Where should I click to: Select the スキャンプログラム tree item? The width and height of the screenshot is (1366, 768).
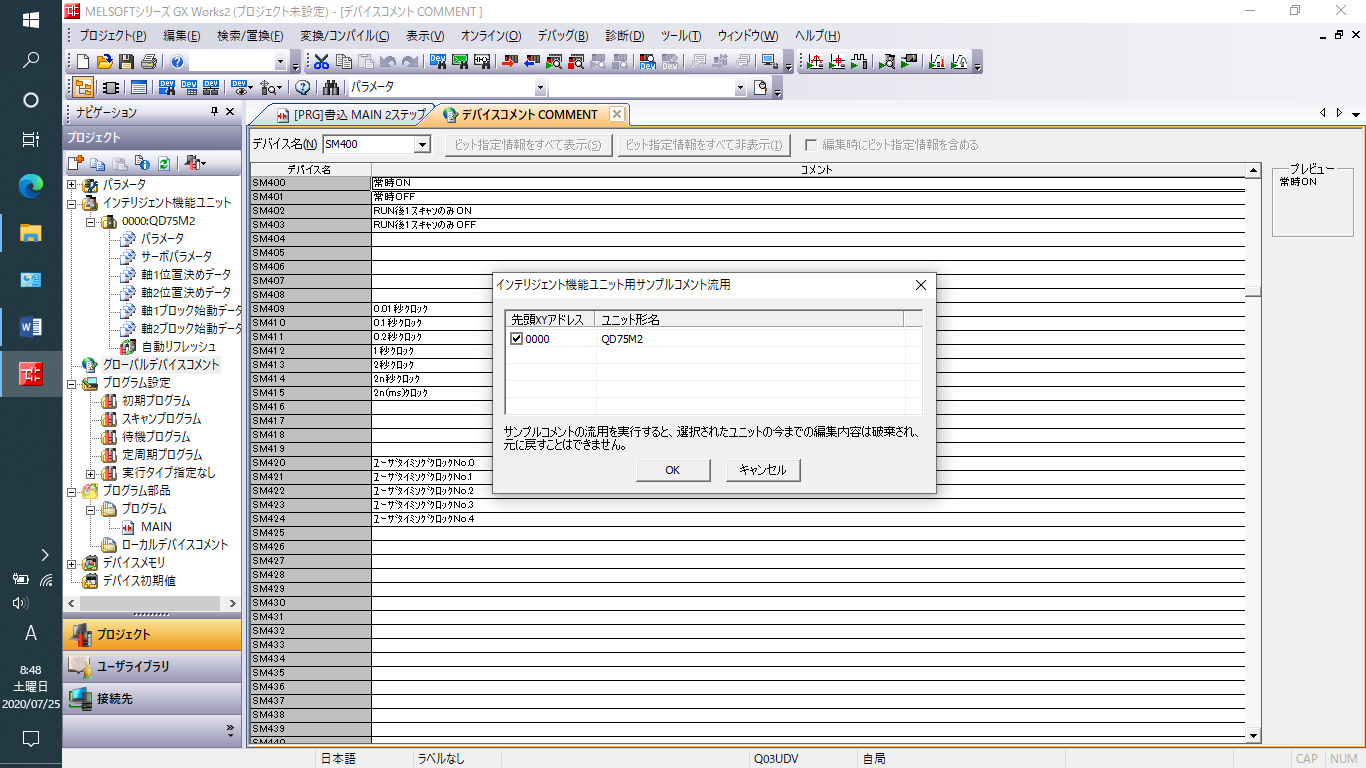coord(161,419)
